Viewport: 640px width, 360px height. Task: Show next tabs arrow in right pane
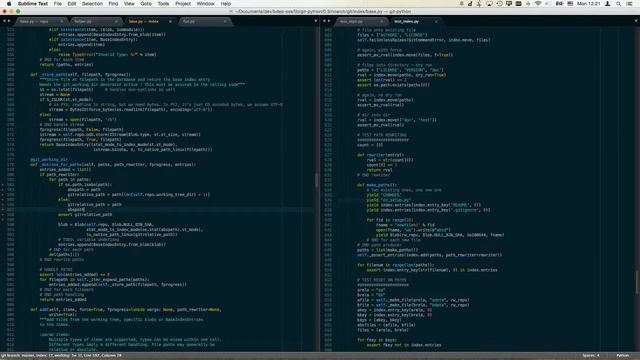329,21
